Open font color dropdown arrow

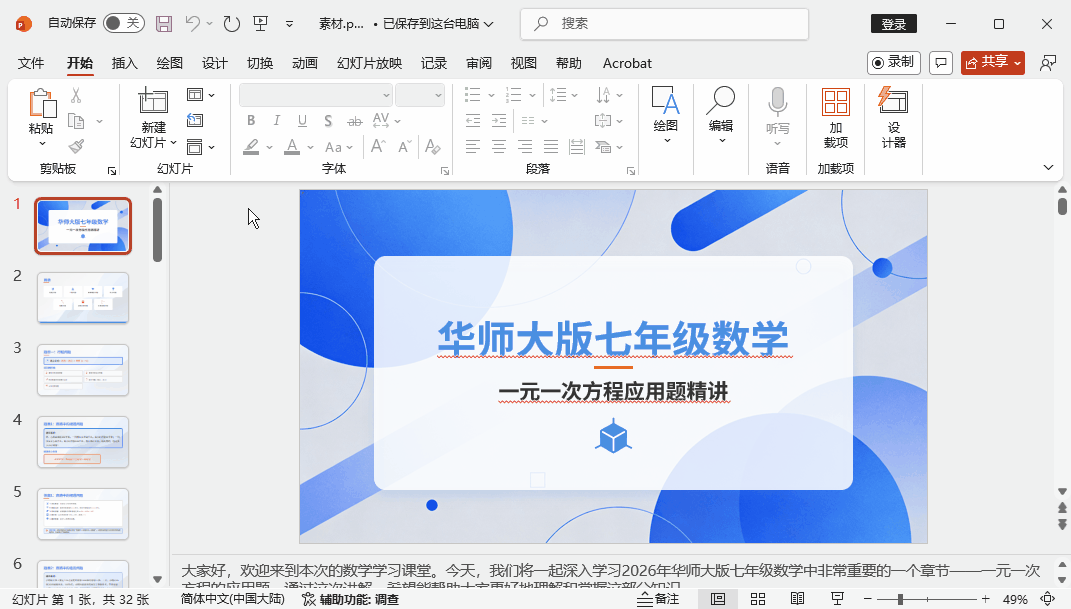pos(310,147)
